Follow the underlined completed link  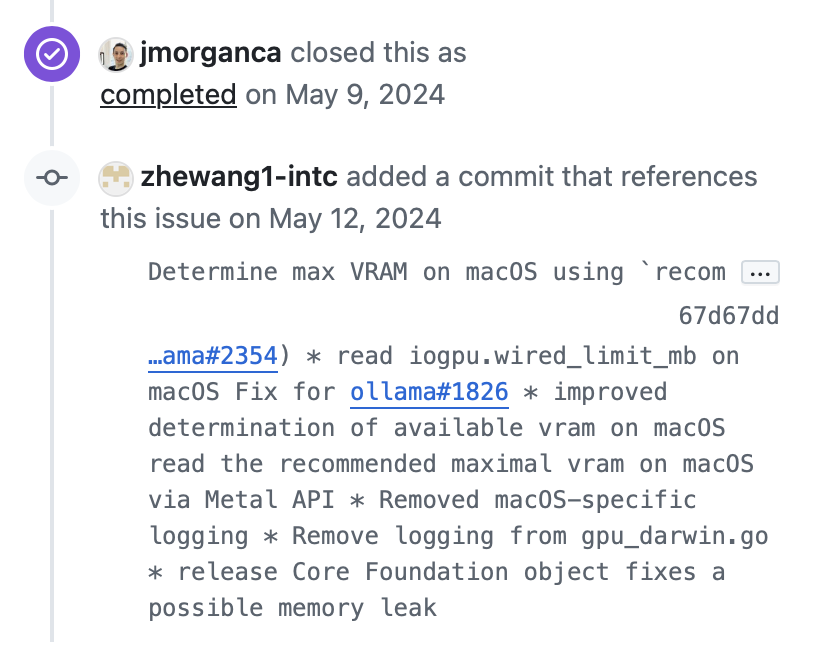[168, 95]
